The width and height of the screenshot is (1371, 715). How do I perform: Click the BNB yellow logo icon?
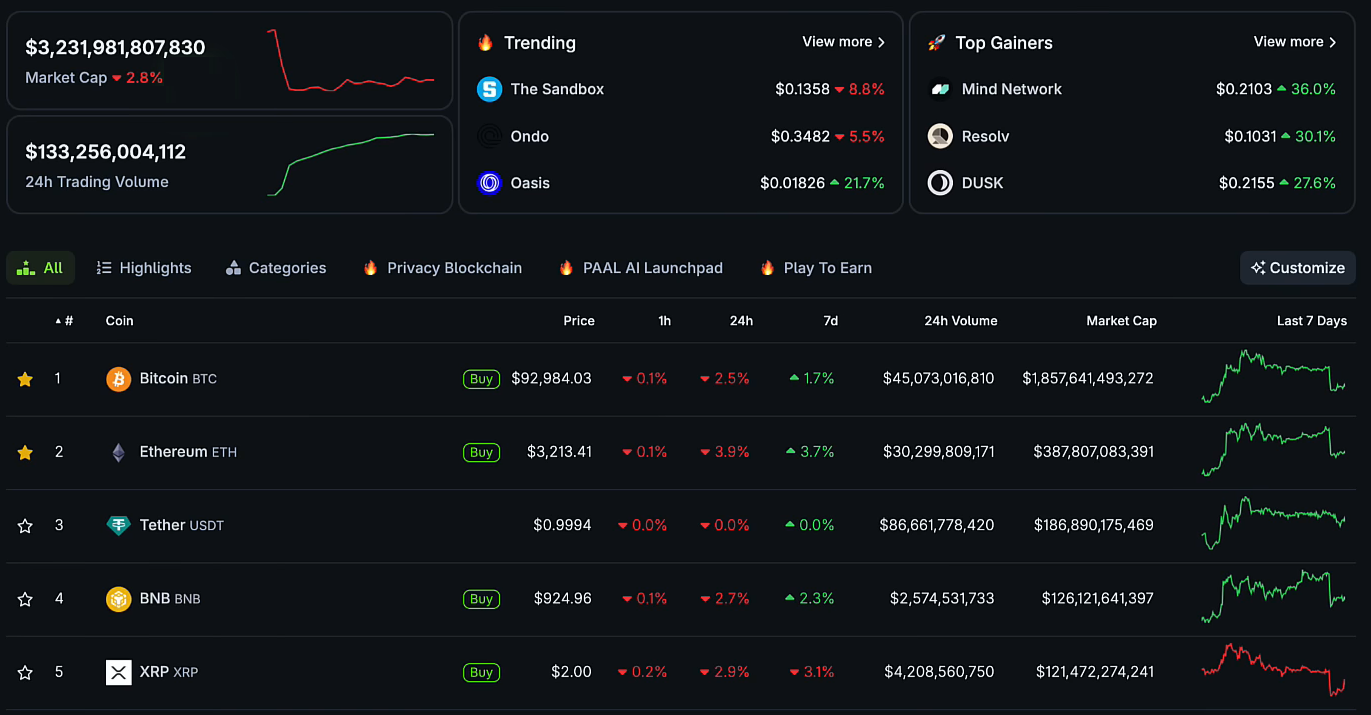tap(118, 599)
